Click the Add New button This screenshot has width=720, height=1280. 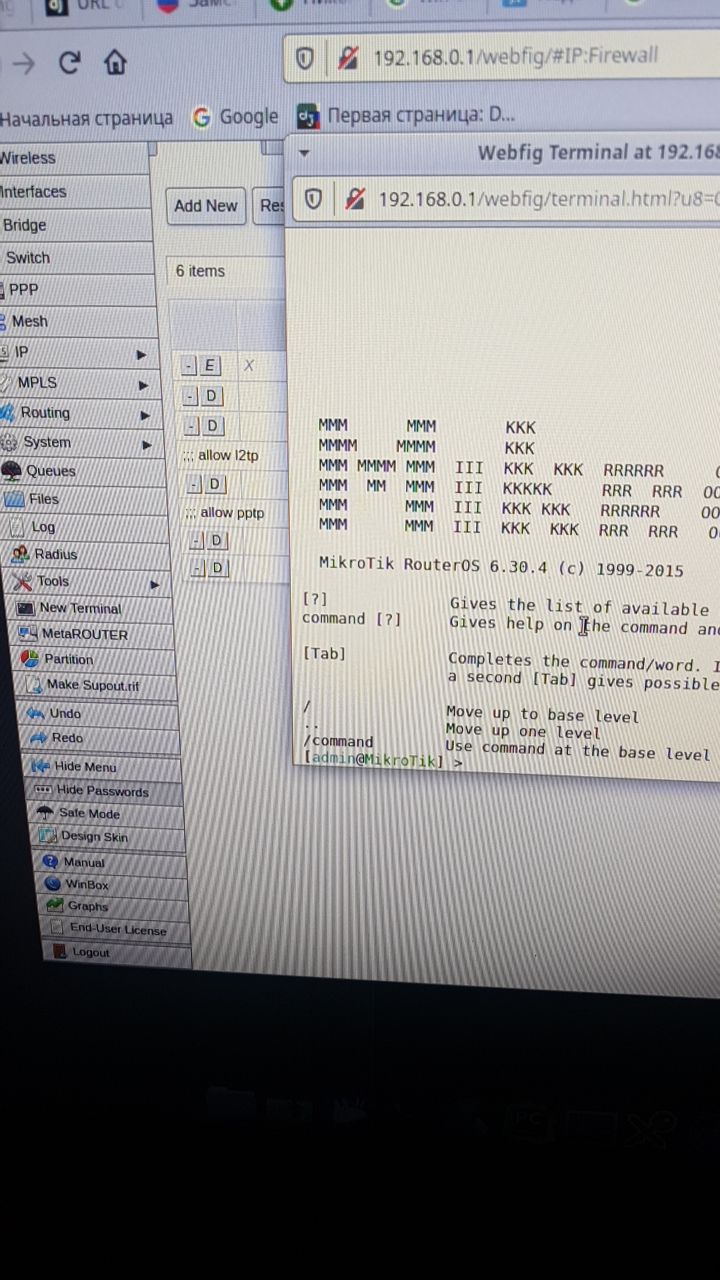pos(205,206)
